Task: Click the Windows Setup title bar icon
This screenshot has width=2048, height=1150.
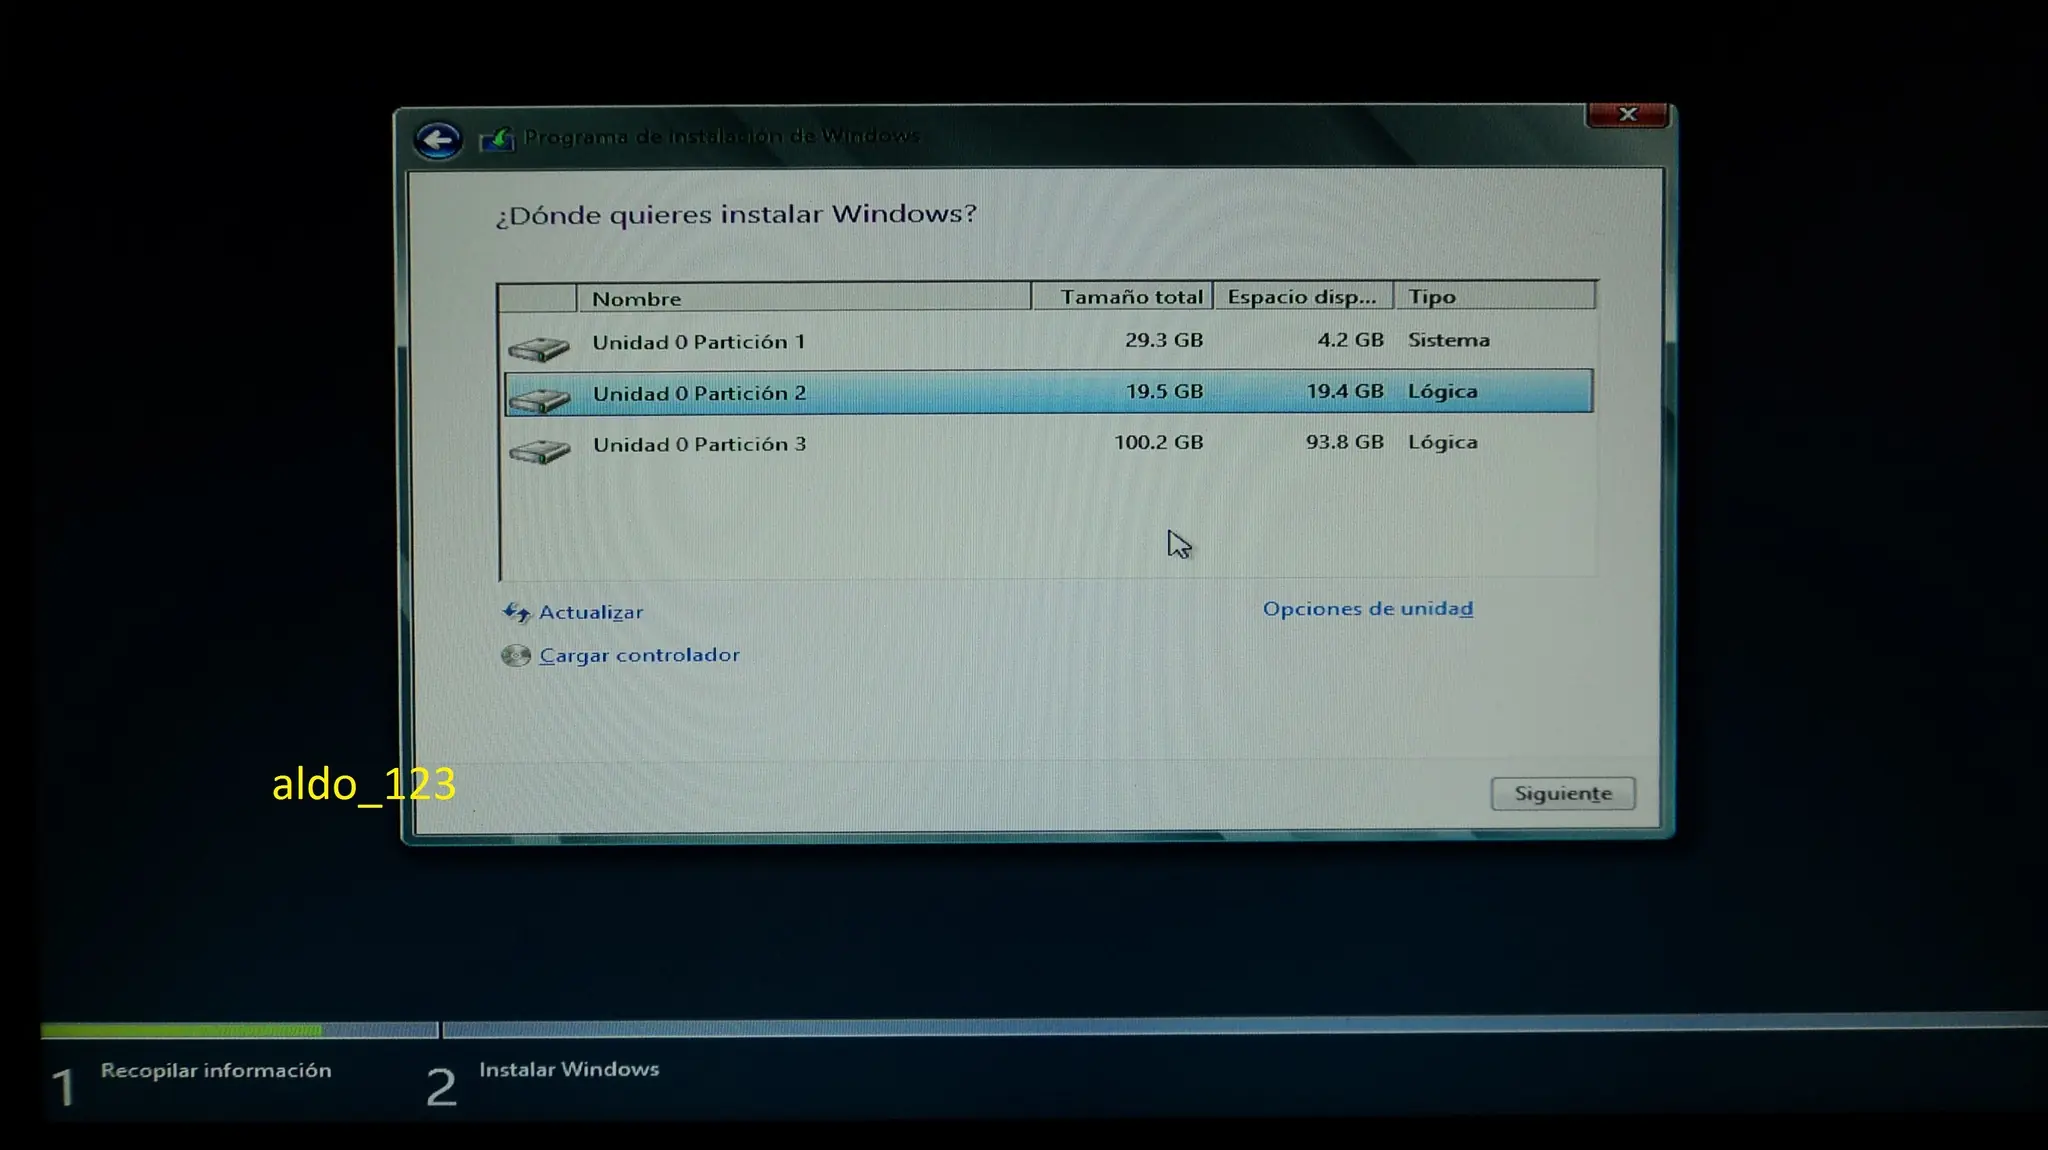Action: 497,139
